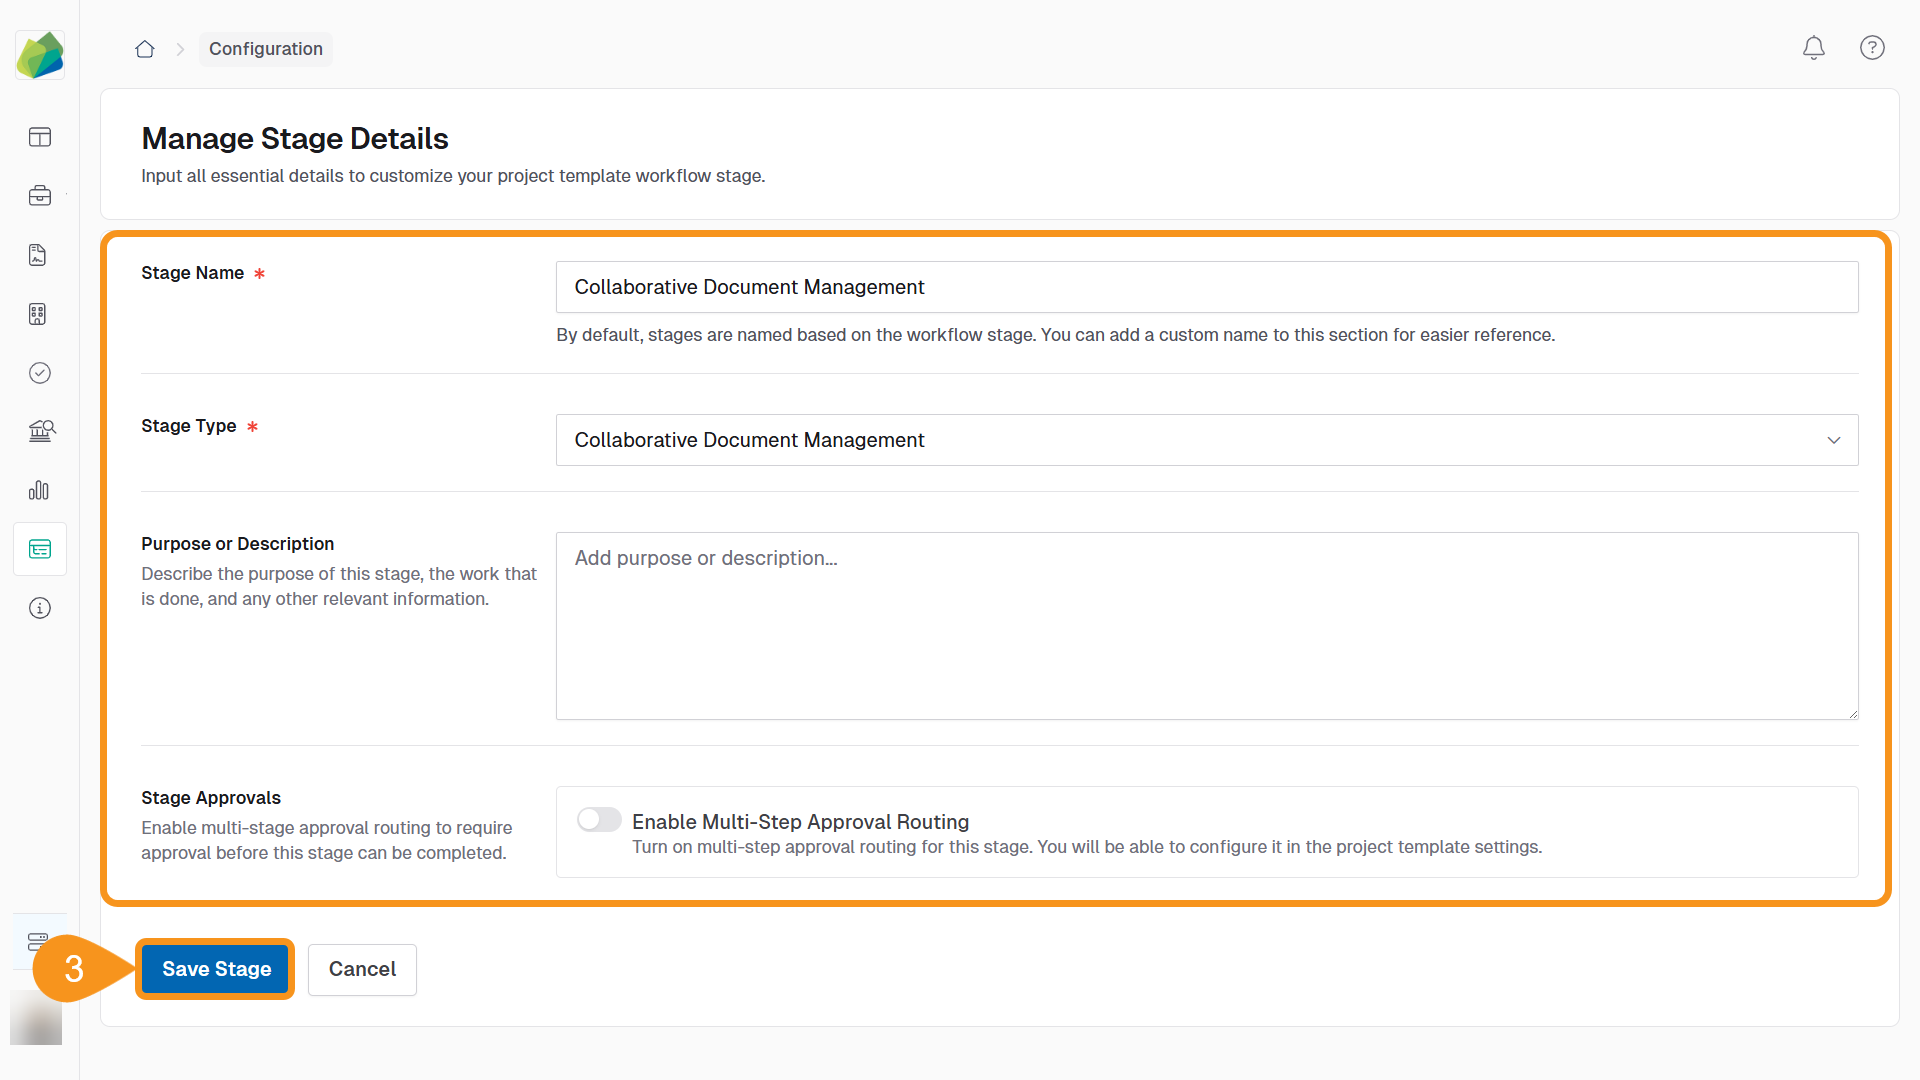Open the info circle icon in sidebar

[x=39, y=607]
